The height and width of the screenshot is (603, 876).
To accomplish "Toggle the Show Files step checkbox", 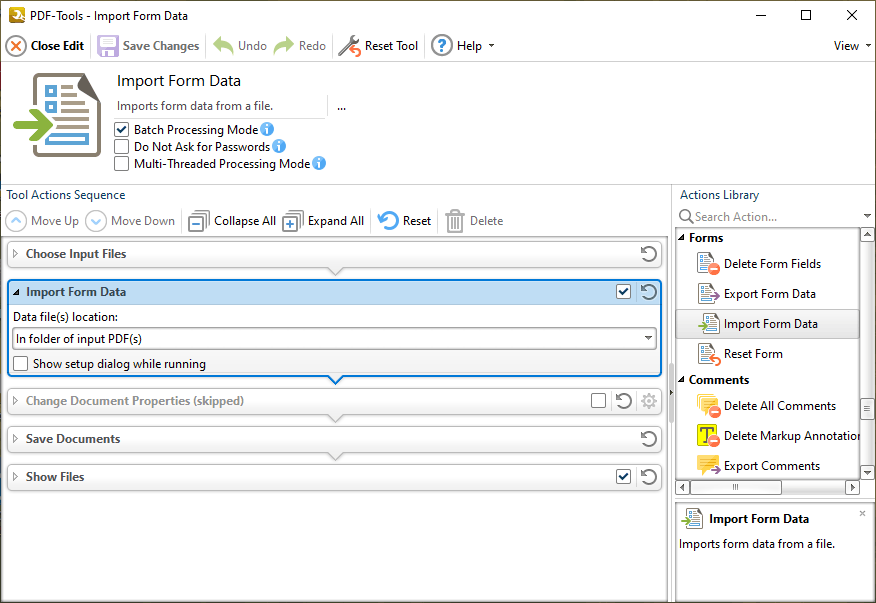I will [623, 477].
